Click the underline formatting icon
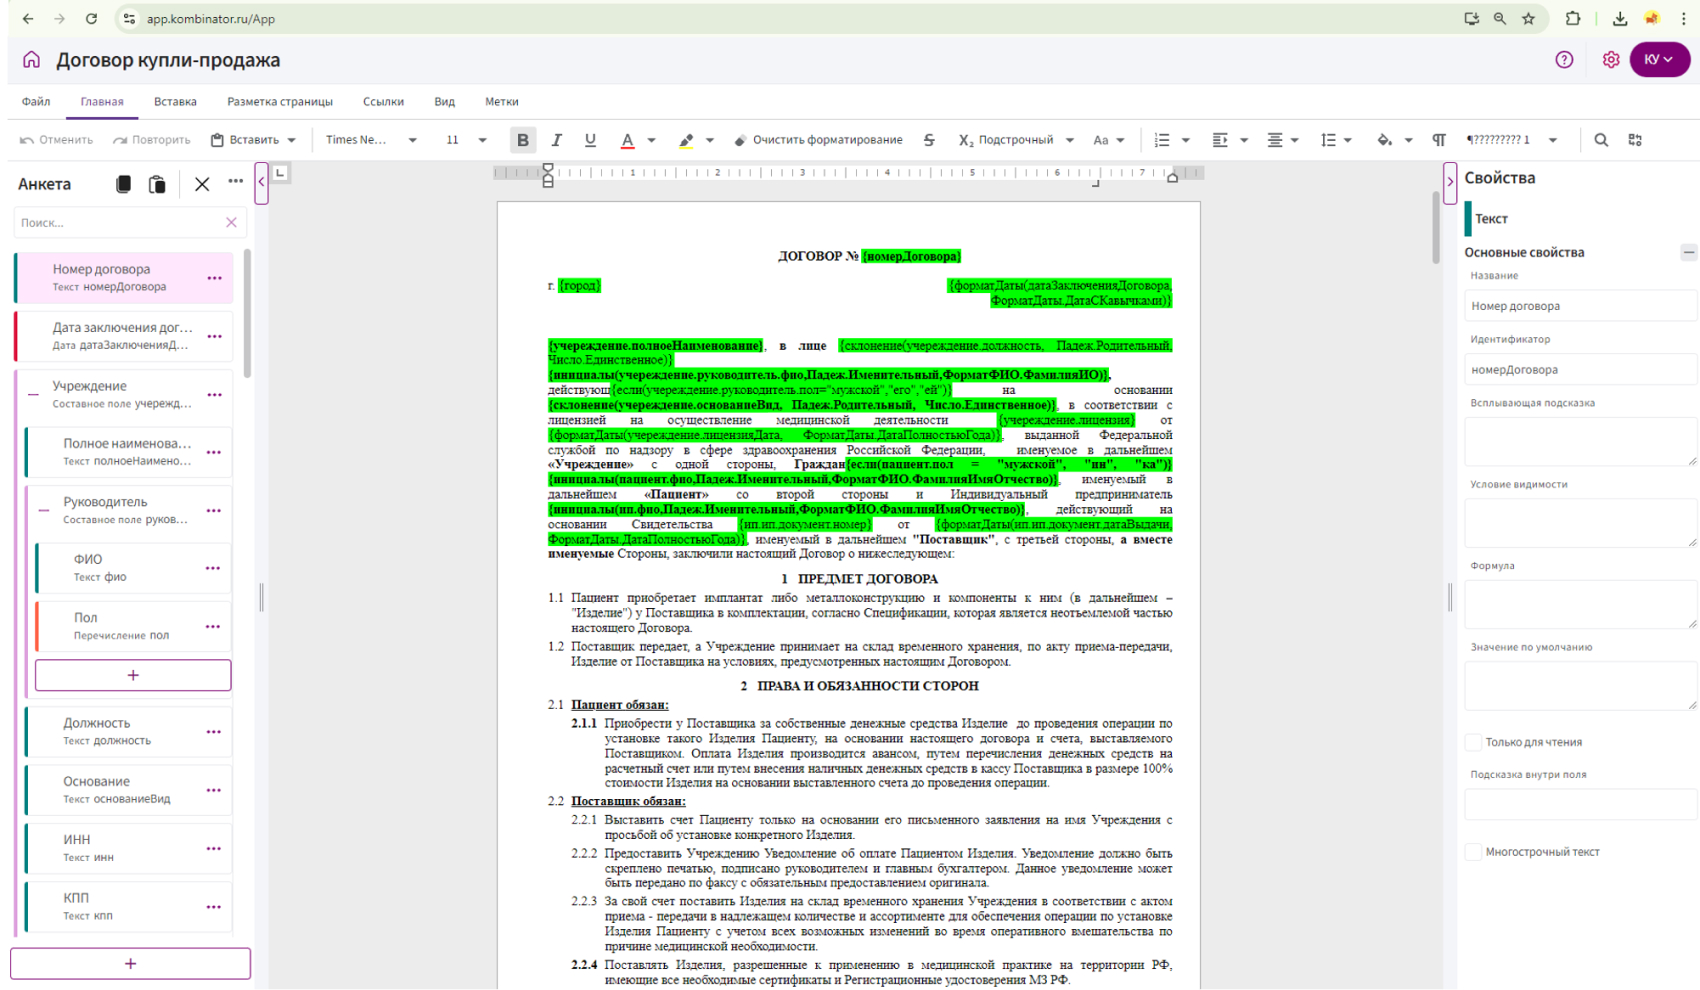Screen dimensions: 1700x990 tap(590, 140)
